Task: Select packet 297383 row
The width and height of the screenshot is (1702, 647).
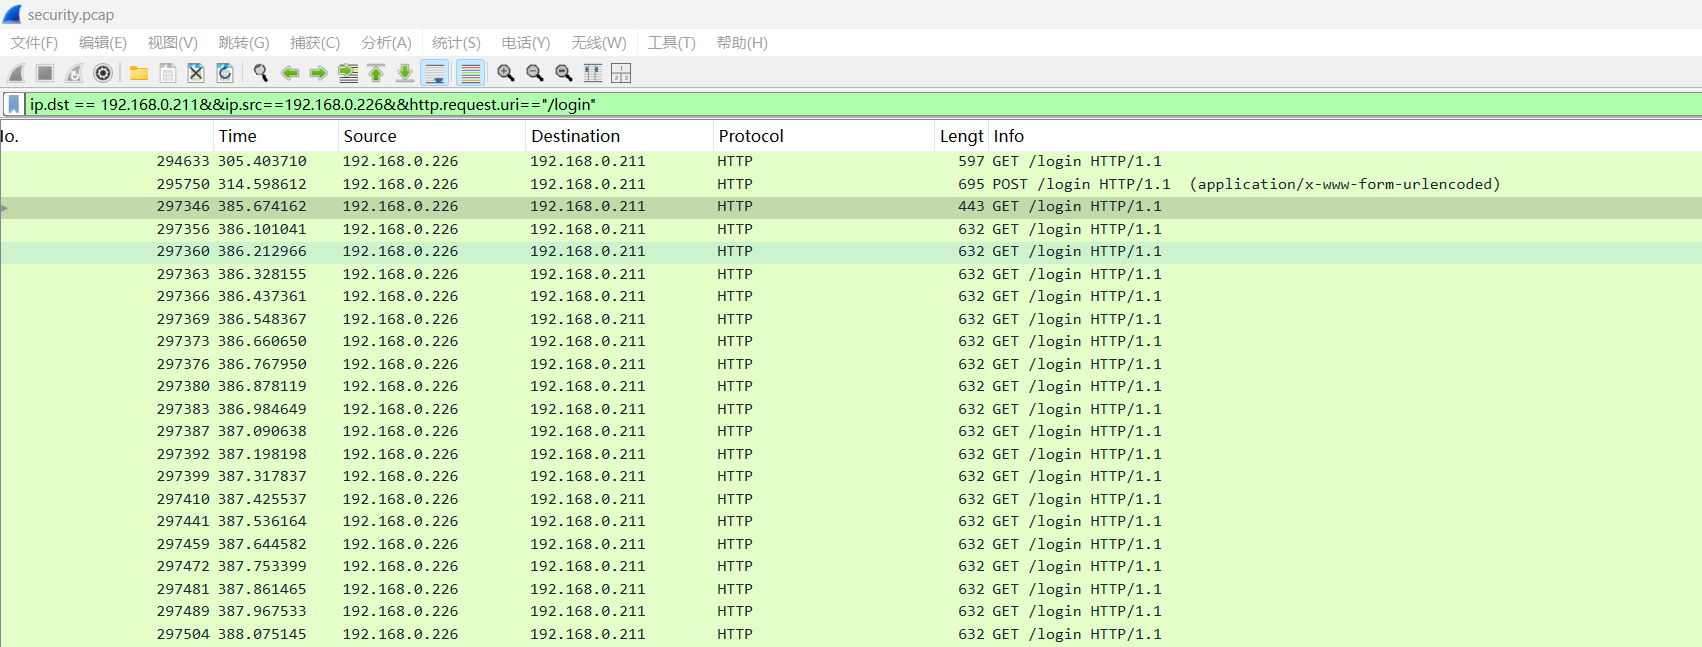Action: click(x=851, y=409)
